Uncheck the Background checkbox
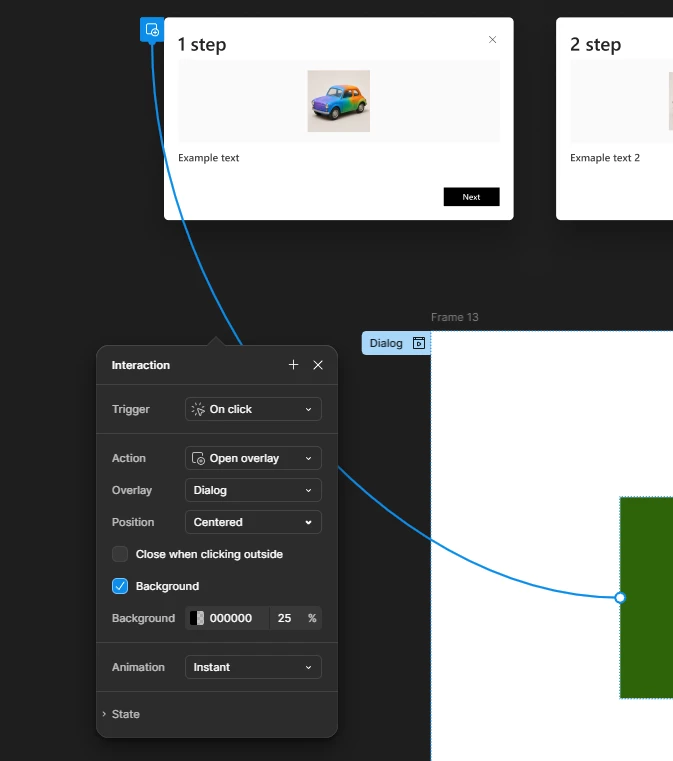The width and height of the screenshot is (673, 761). (120, 586)
